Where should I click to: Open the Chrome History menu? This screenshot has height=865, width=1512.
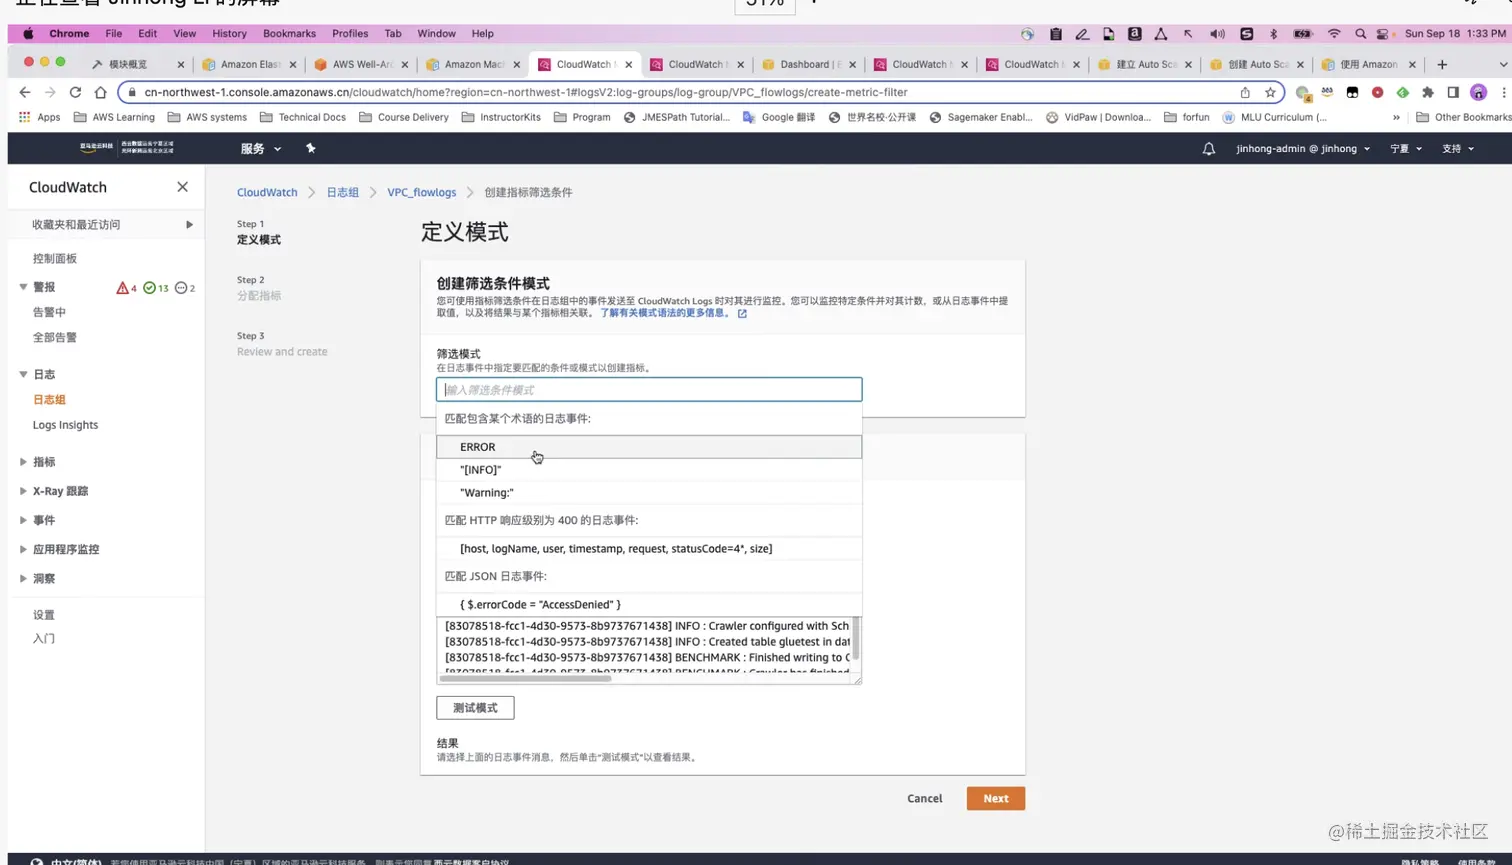click(x=229, y=34)
